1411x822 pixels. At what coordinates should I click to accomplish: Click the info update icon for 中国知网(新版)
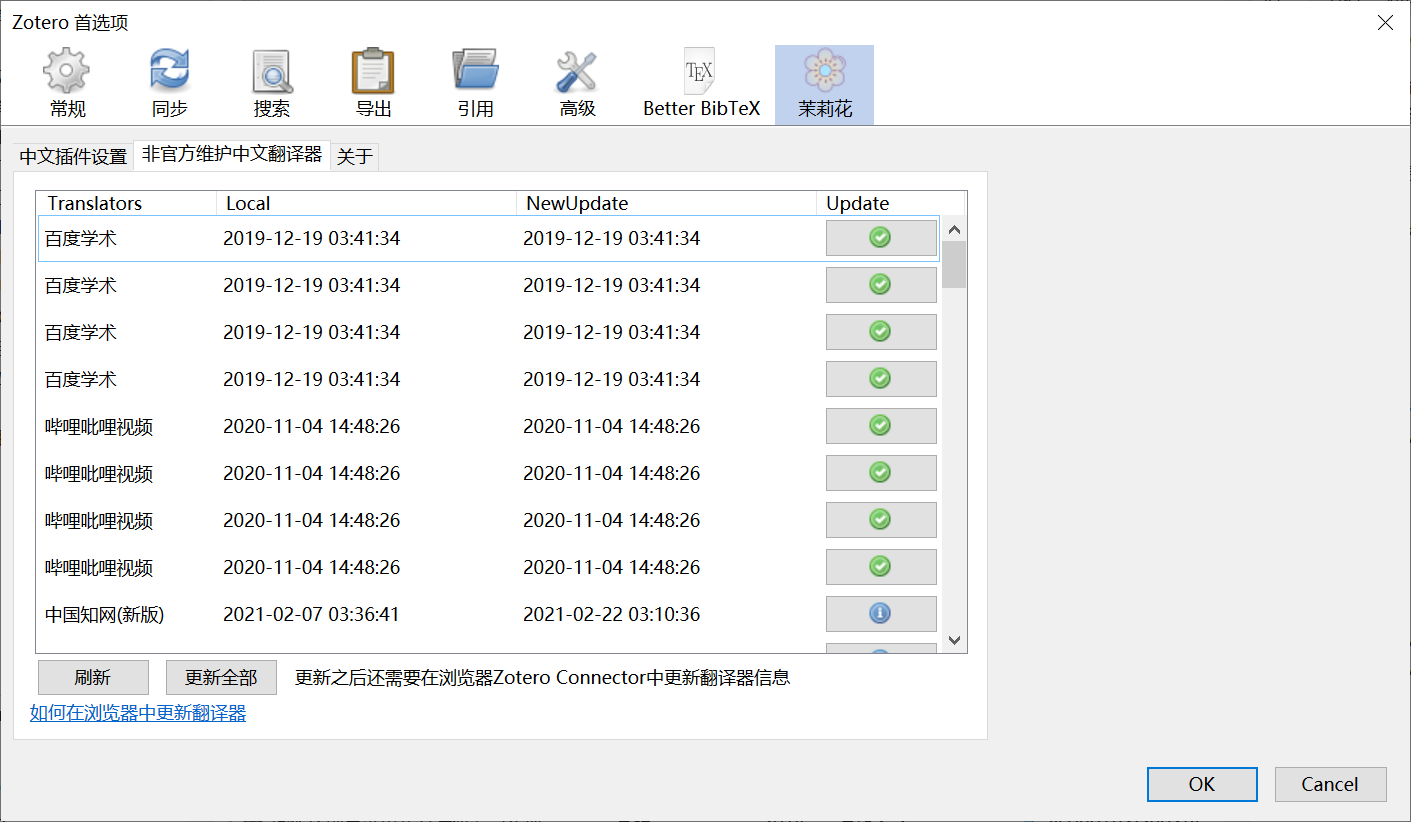881,614
